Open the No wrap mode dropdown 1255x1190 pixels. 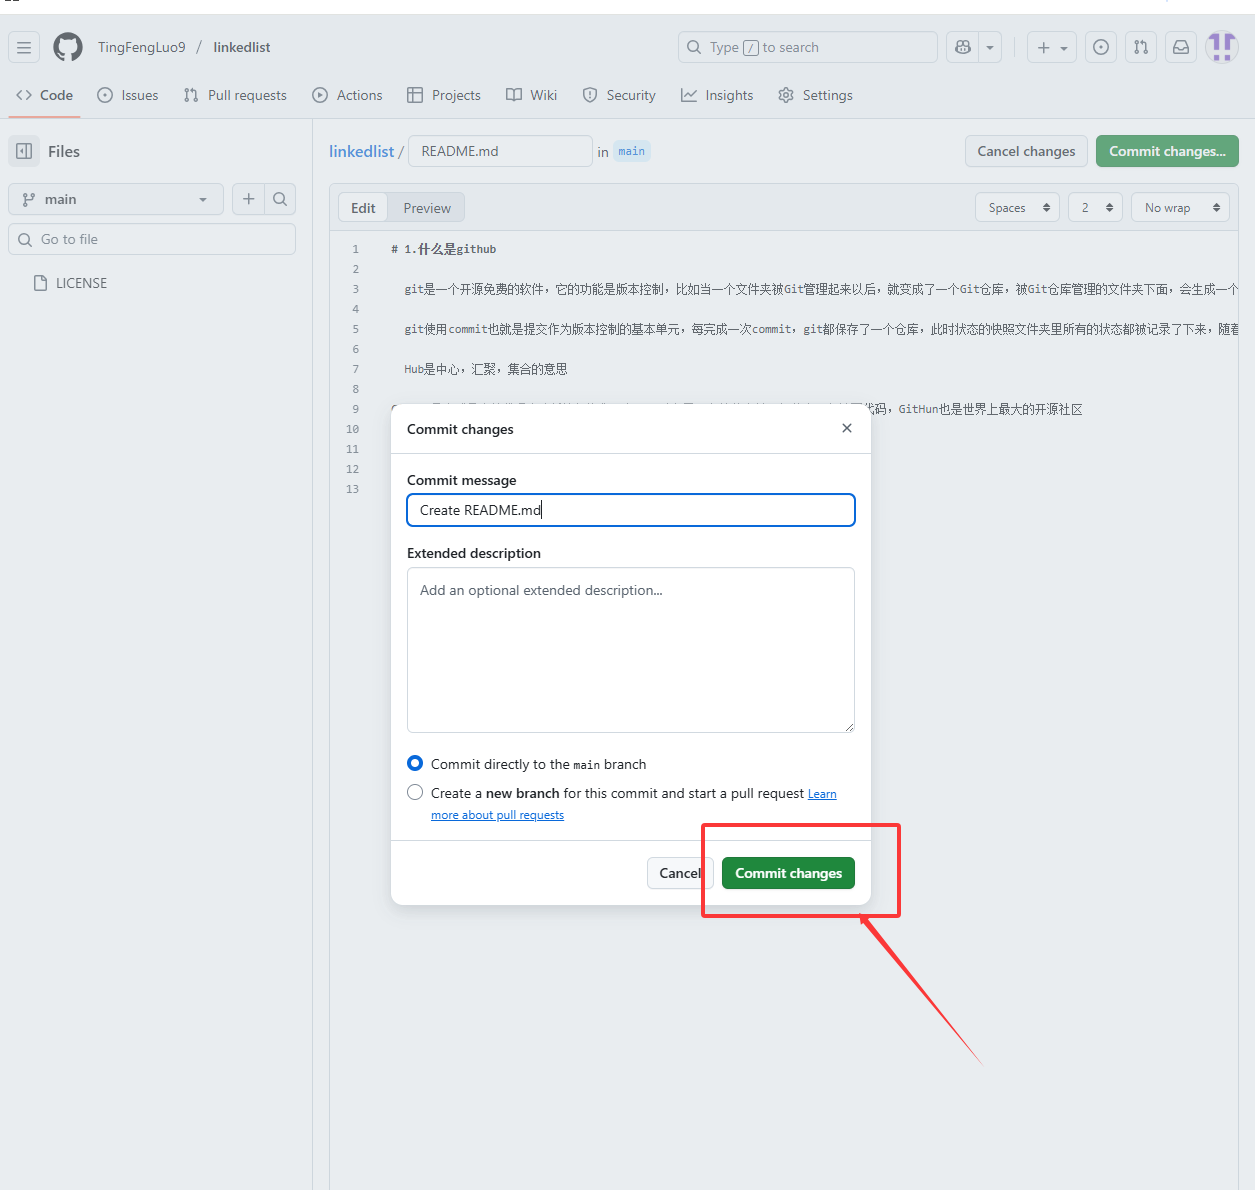tap(1180, 208)
